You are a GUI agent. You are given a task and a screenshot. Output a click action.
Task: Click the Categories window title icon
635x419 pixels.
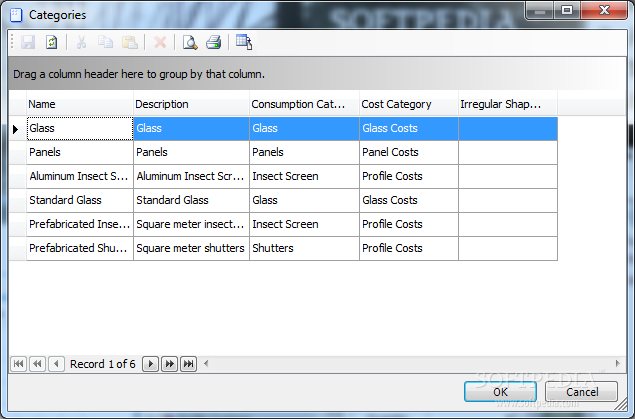(x=16, y=15)
